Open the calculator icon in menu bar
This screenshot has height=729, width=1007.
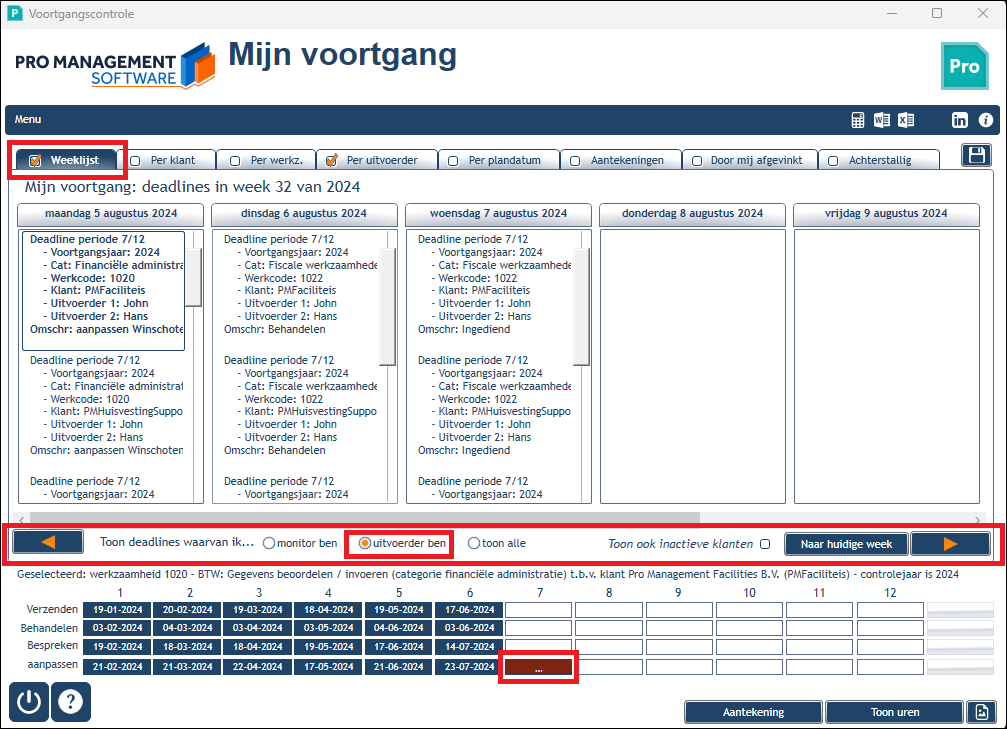pyautogui.click(x=857, y=120)
